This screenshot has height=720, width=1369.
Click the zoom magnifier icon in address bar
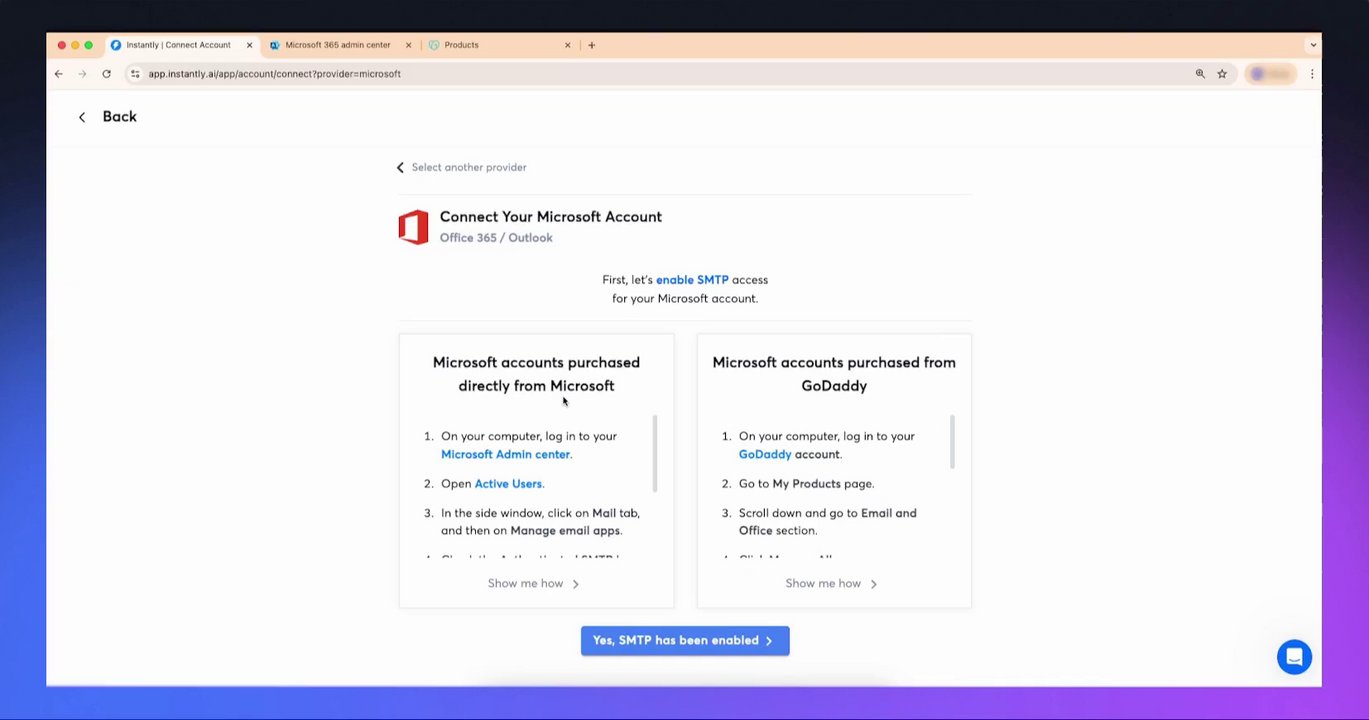pyautogui.click(x=1200, y=74)
